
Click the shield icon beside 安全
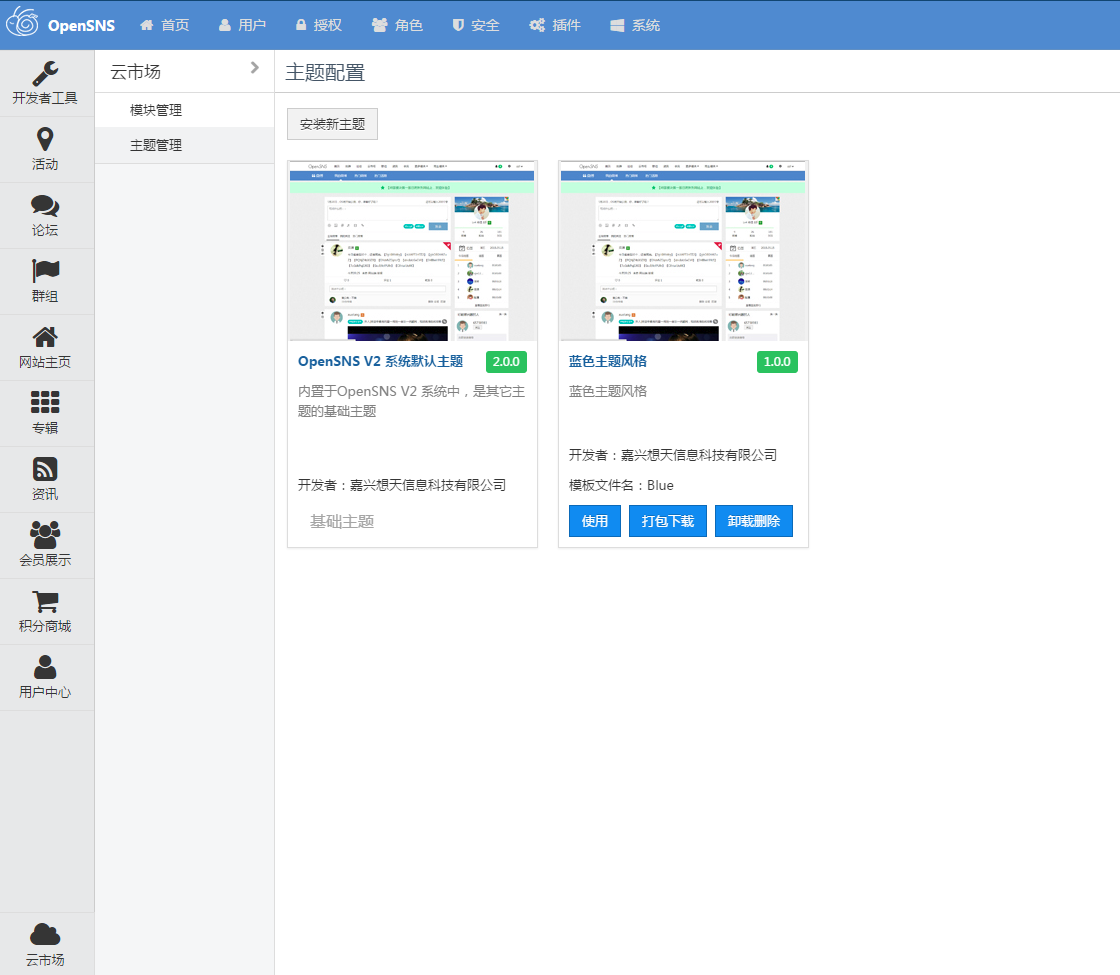pos(458,25)
